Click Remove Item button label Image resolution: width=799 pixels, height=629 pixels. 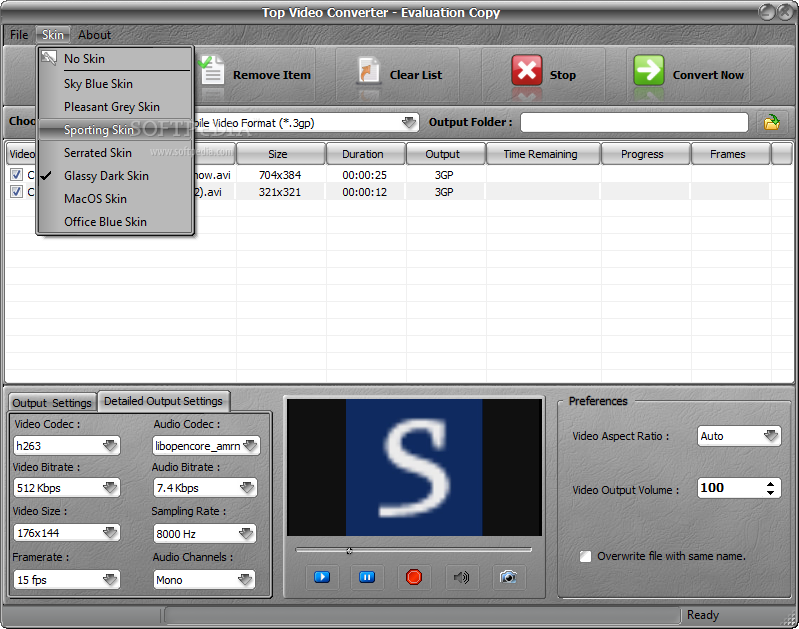point(272,75)
